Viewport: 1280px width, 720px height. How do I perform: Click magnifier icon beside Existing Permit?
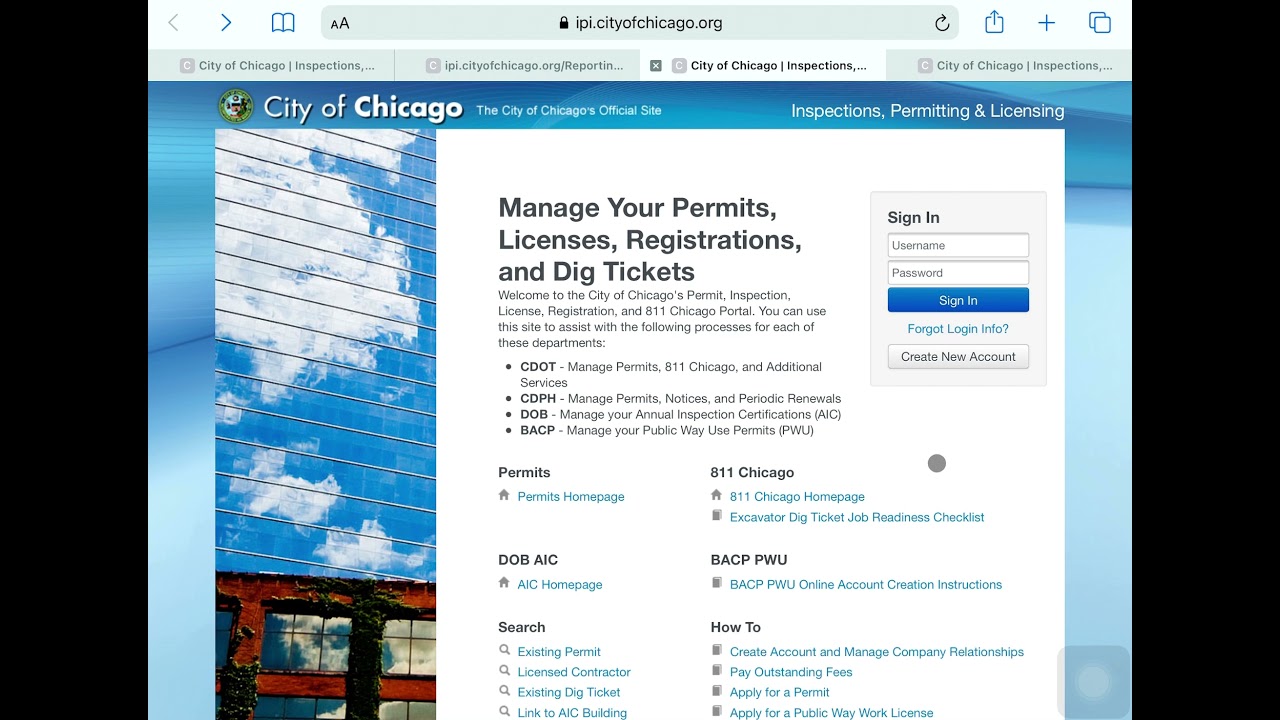coord(505,650)
